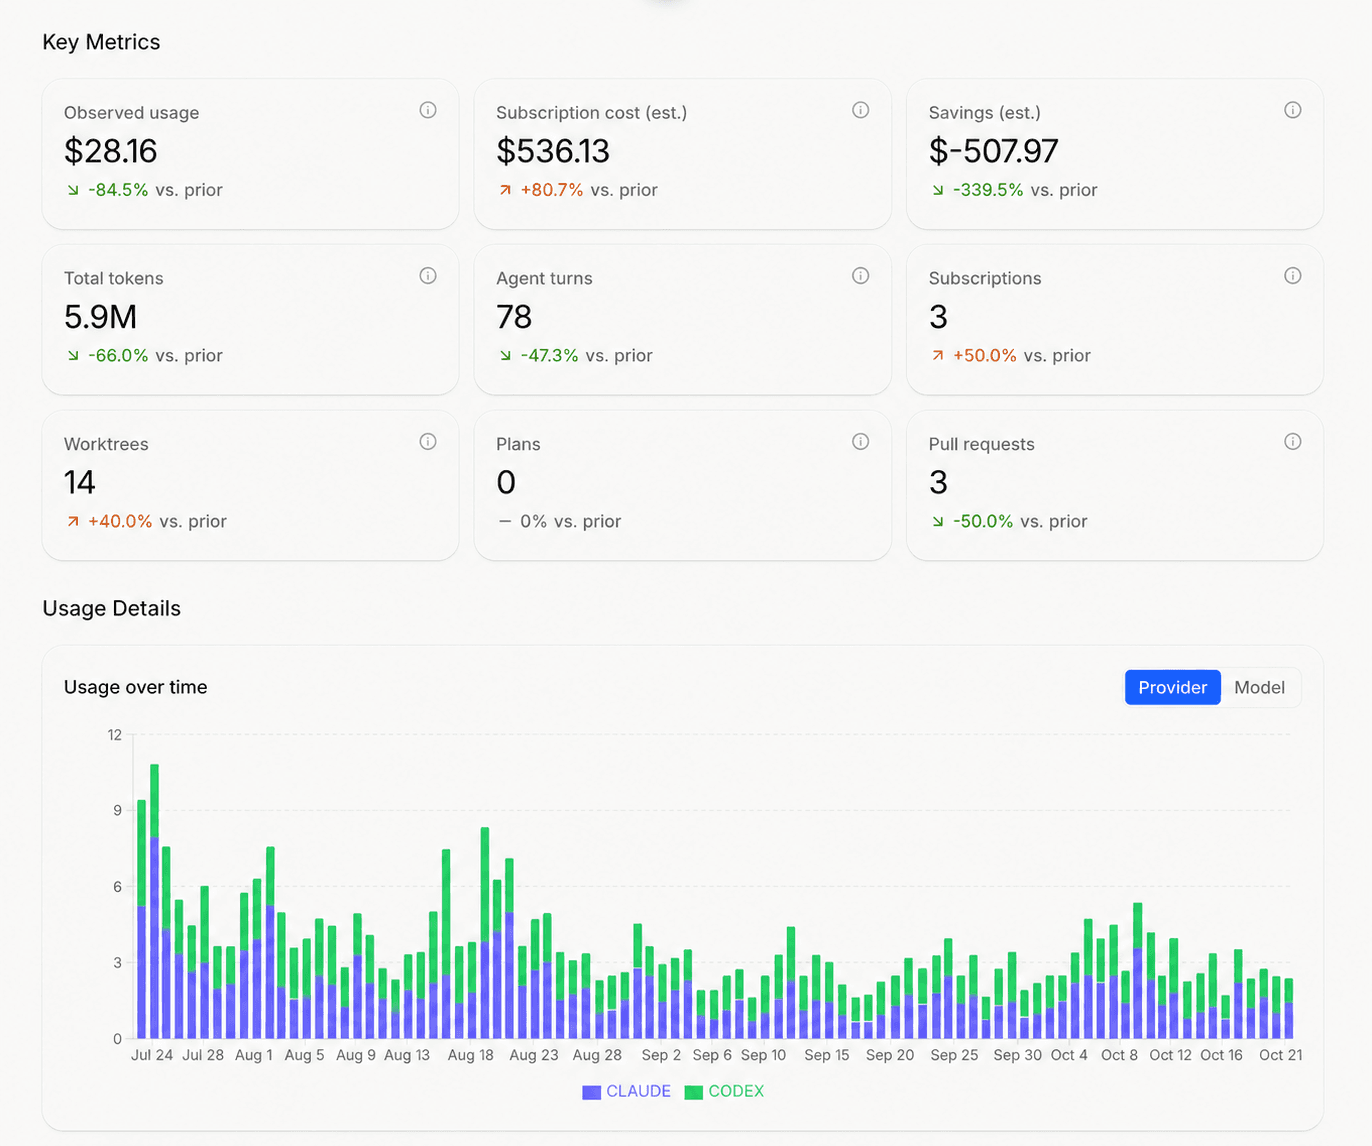Screen dimensions: 1372x1146
Task: Click the Worktrees value 14
Action: (x=80, y=483)
